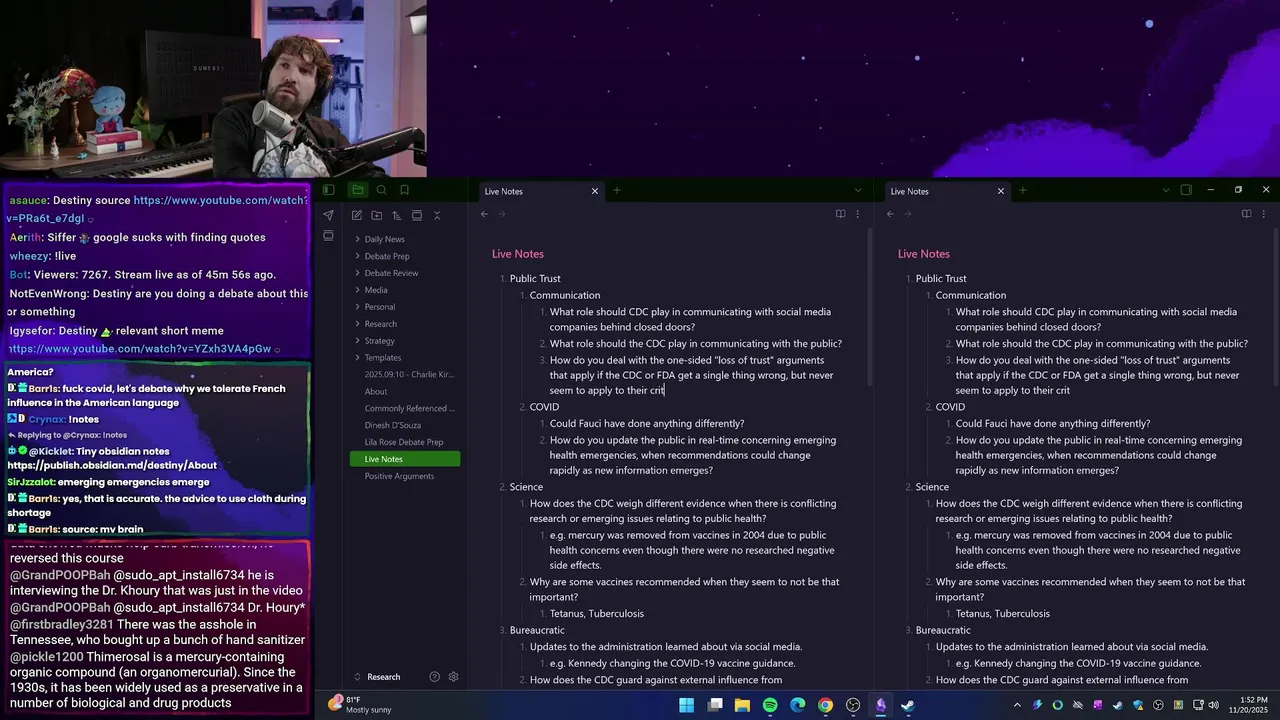Click the paper-plane ribbon icon

(328, 215)
